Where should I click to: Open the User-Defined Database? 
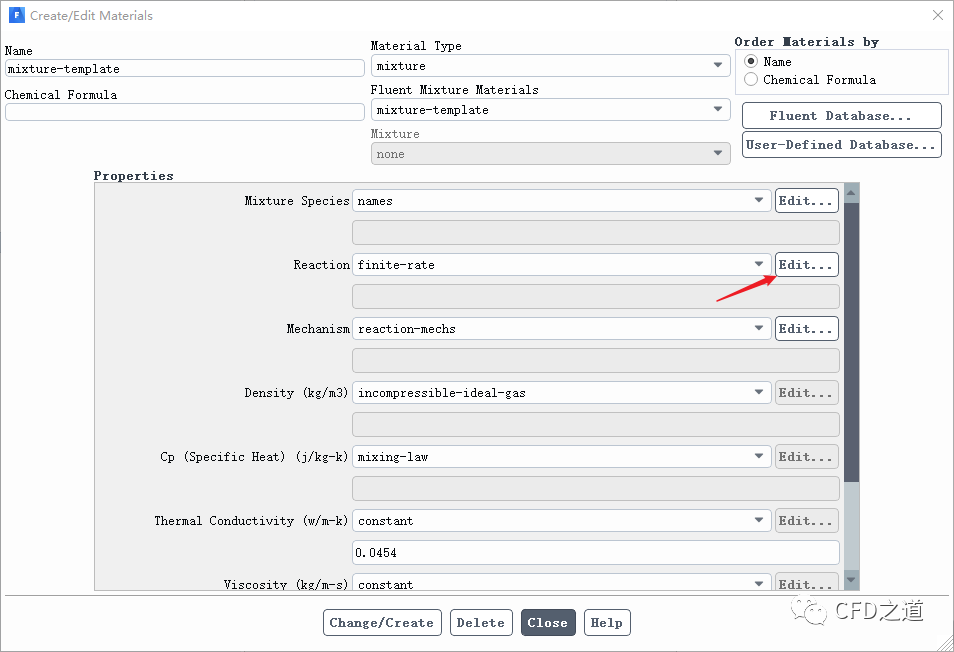click(x=841, y=145)
